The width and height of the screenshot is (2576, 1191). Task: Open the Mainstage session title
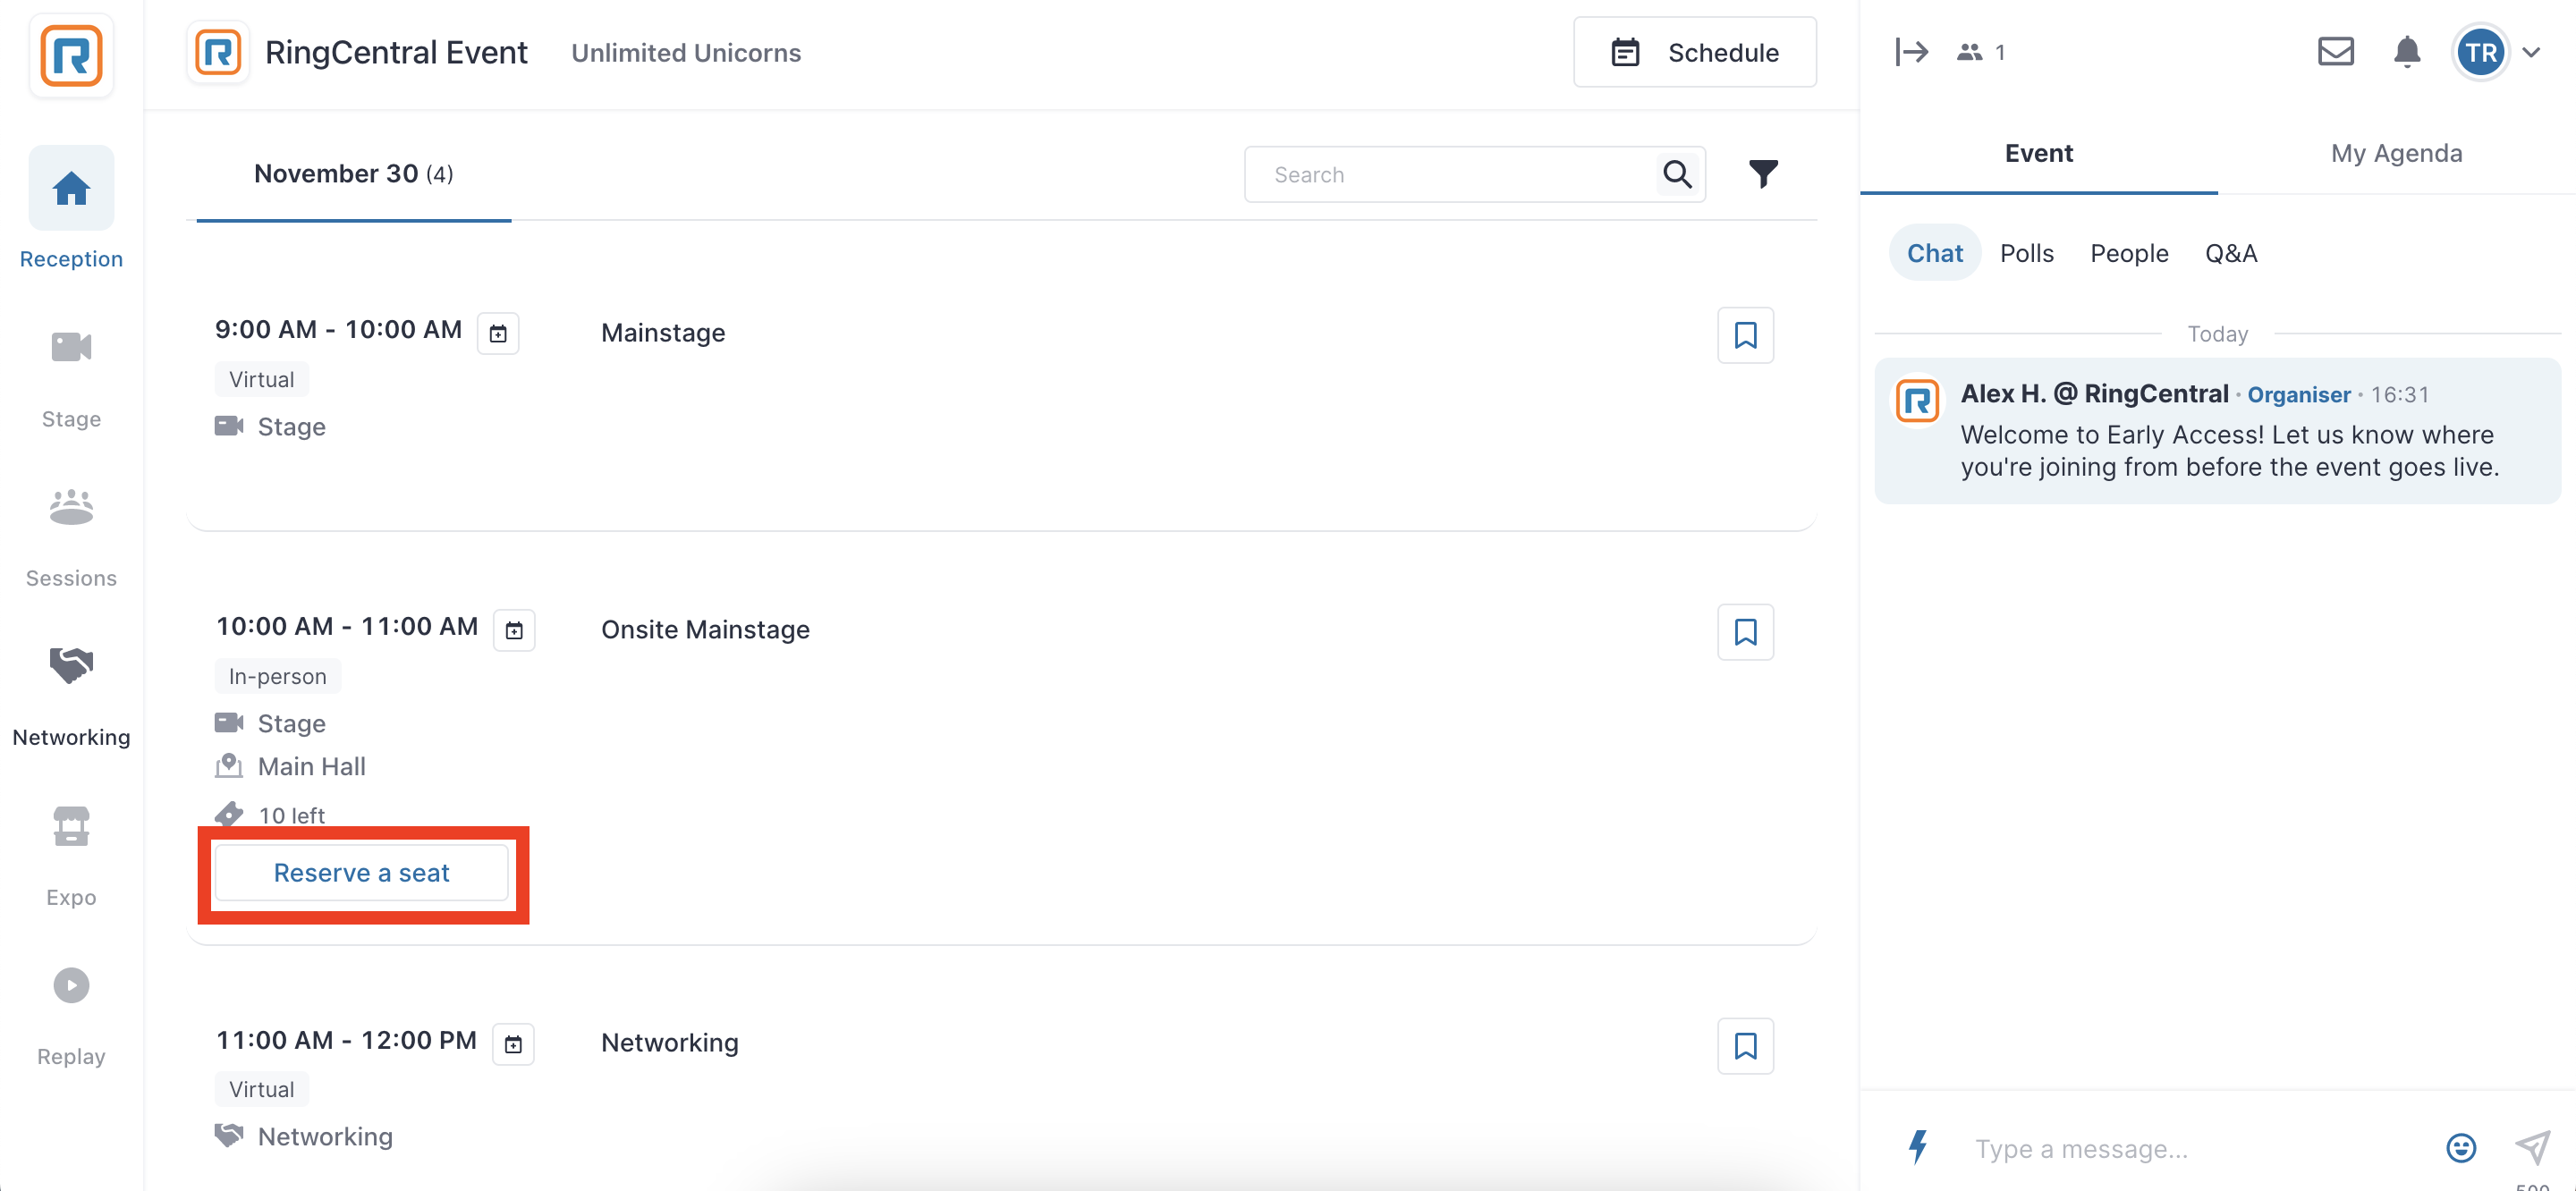663,333
